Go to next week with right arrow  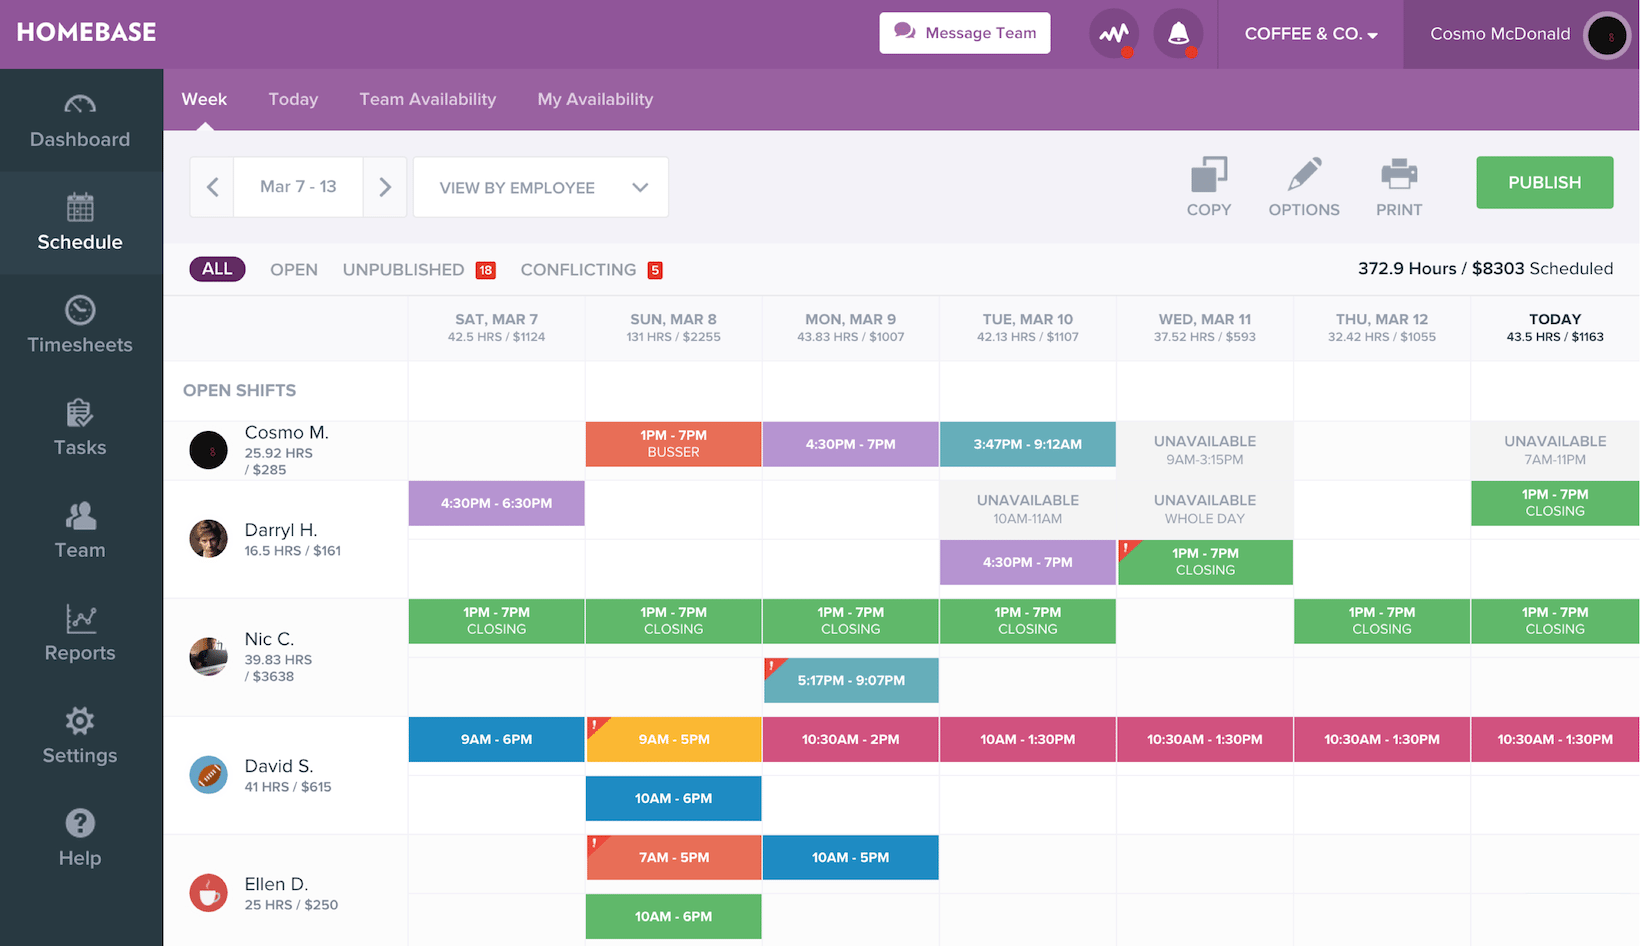coord(385,187)
